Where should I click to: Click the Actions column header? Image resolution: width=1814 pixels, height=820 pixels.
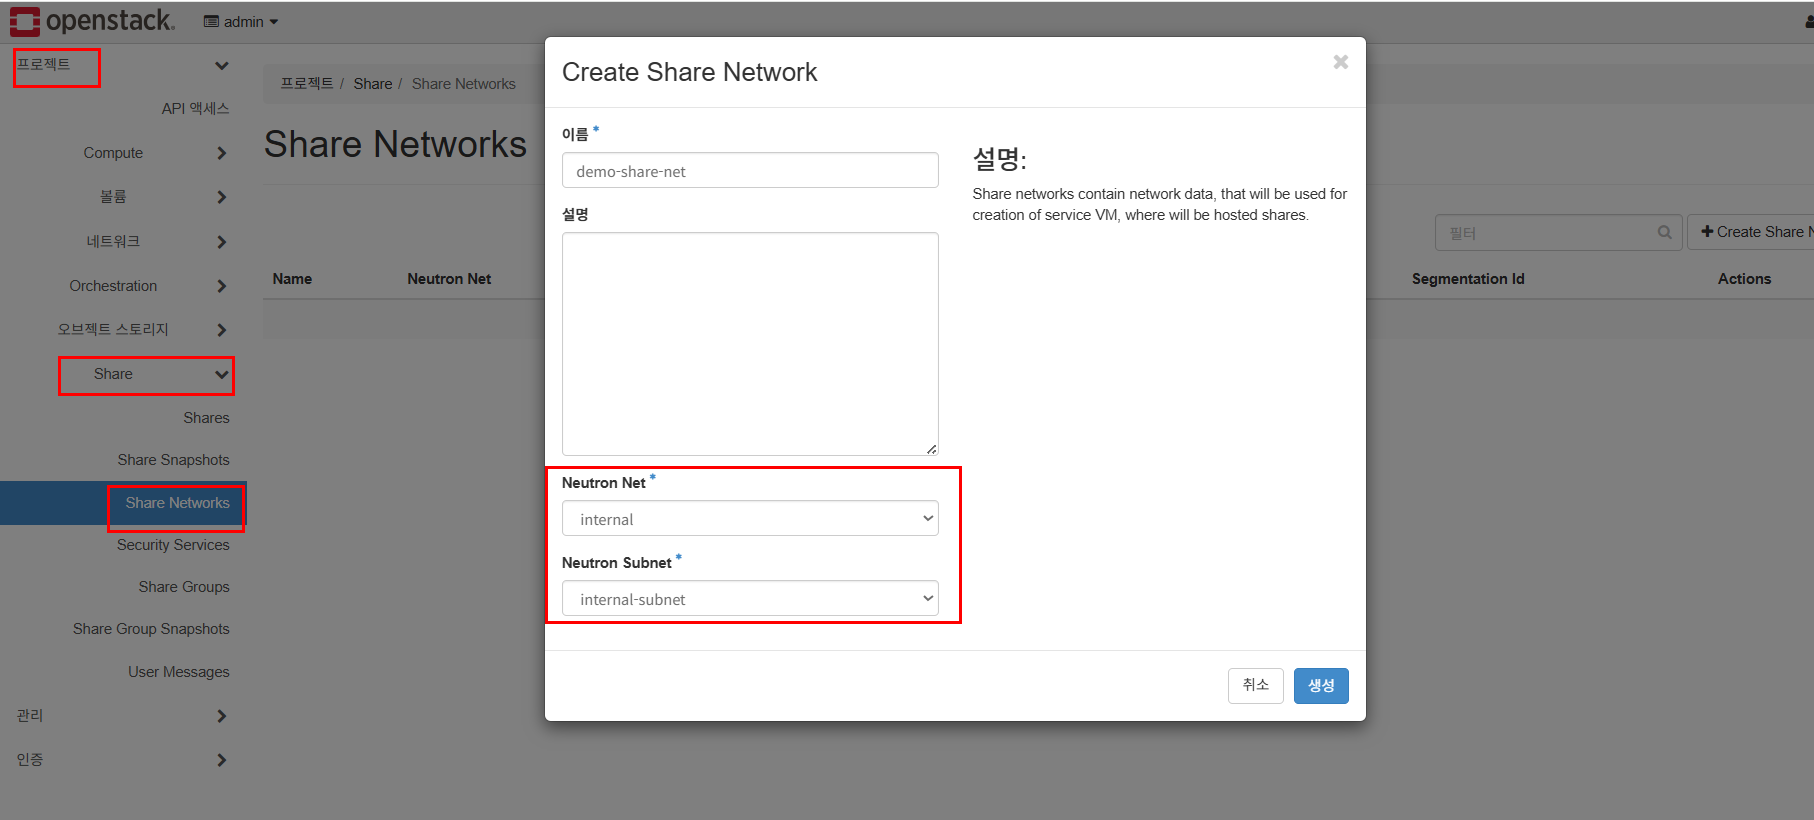tap(1744, 279)
